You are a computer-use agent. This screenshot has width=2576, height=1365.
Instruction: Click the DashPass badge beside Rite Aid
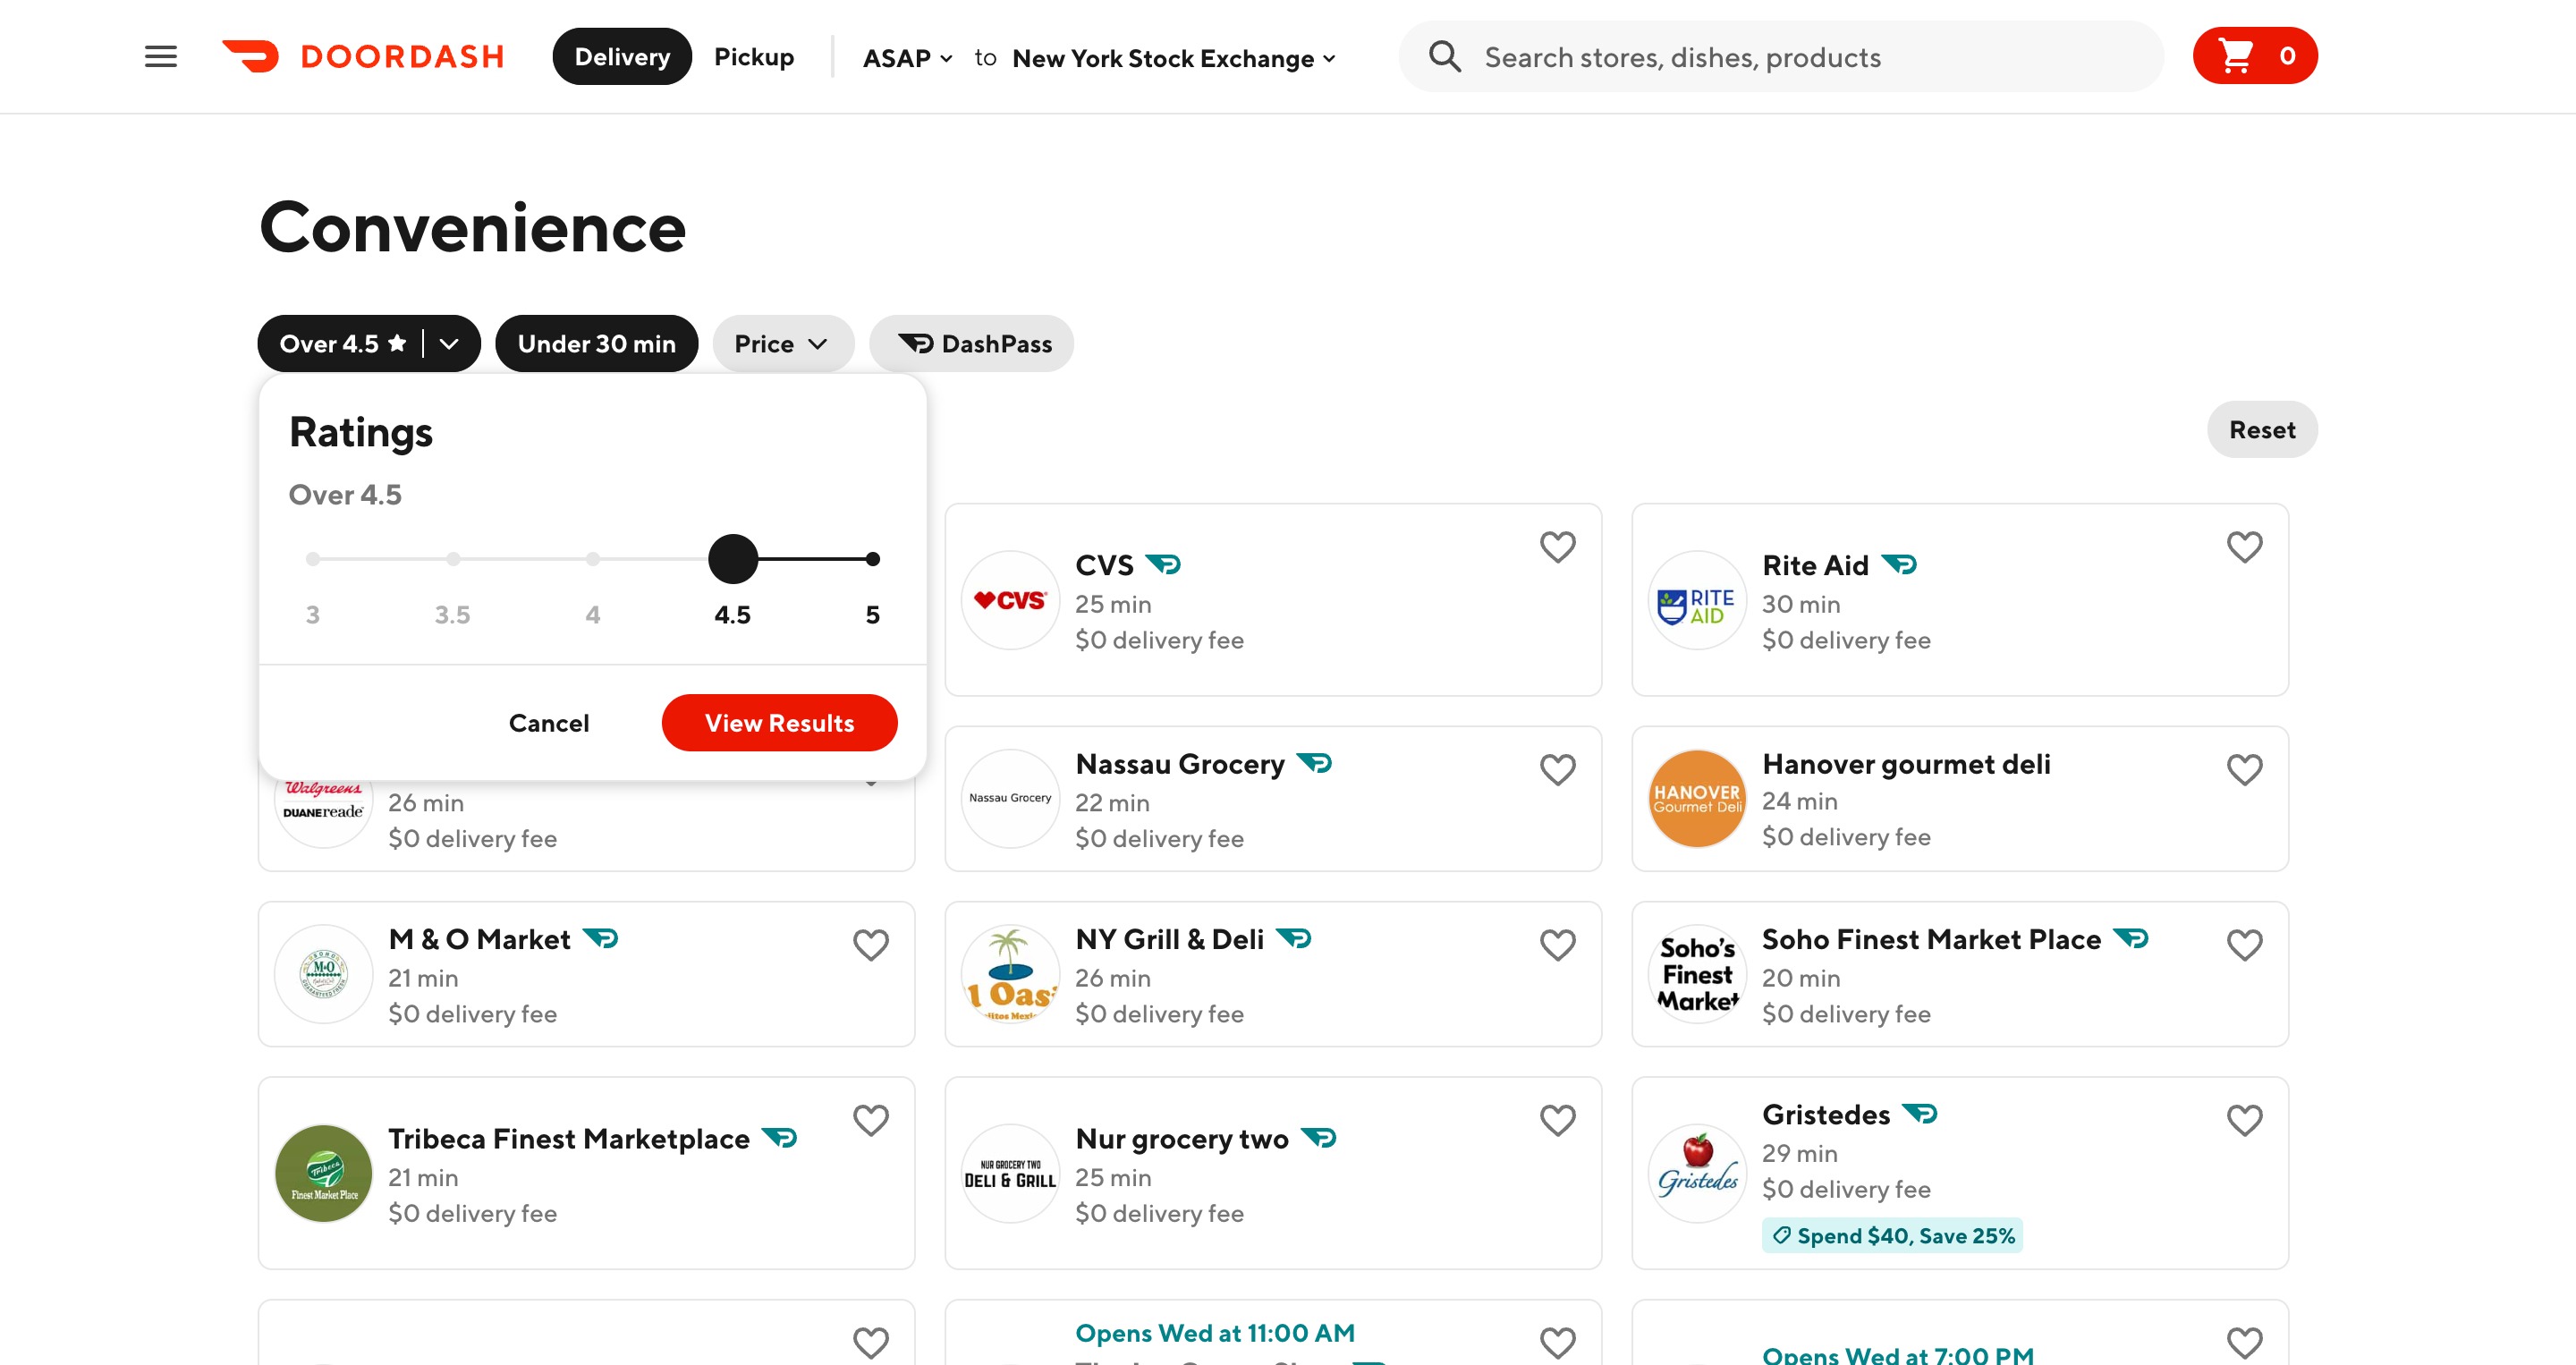[1899, 565]
